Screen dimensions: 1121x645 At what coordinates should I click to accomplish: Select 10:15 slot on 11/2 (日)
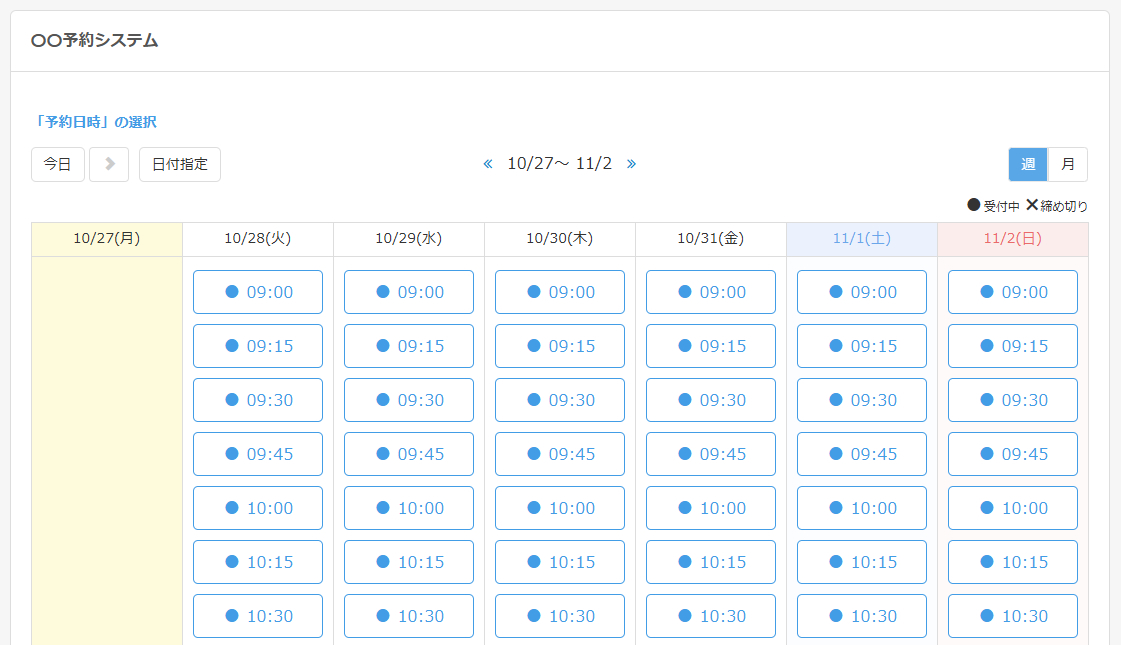(x=1013, y=562)
